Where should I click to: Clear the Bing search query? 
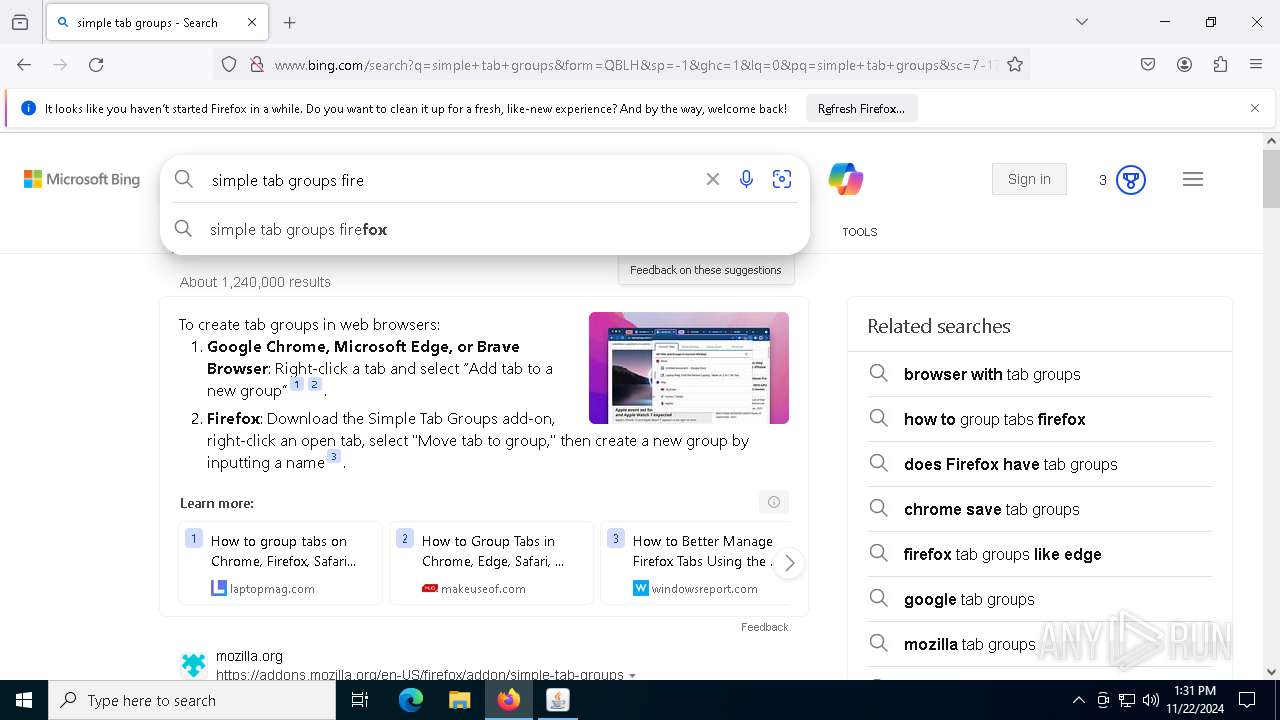(x=713, y=179)
